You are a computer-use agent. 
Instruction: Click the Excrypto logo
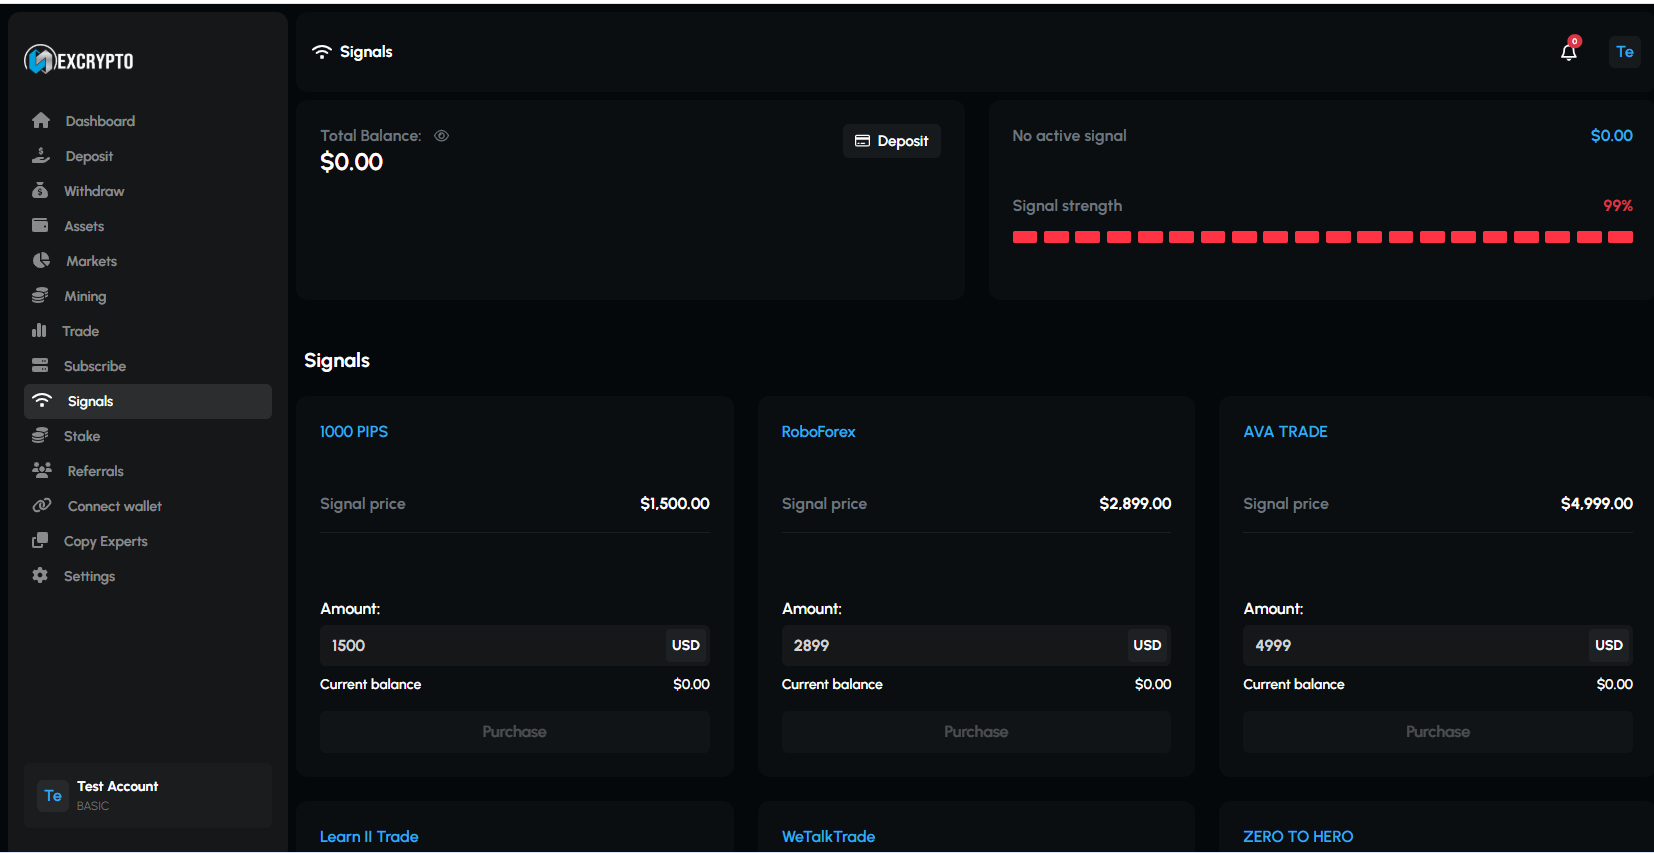click(x=78, y=60)
